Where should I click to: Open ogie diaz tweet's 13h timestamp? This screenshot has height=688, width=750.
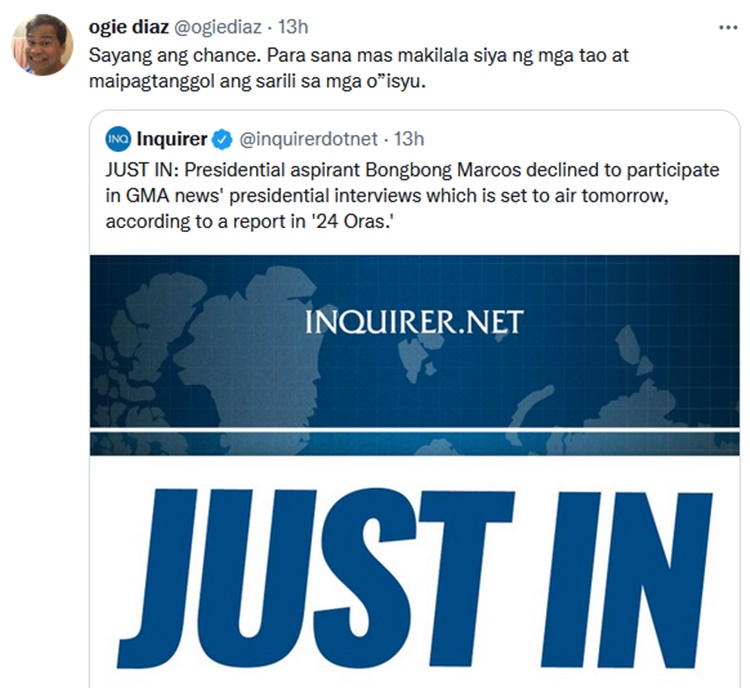293,27
